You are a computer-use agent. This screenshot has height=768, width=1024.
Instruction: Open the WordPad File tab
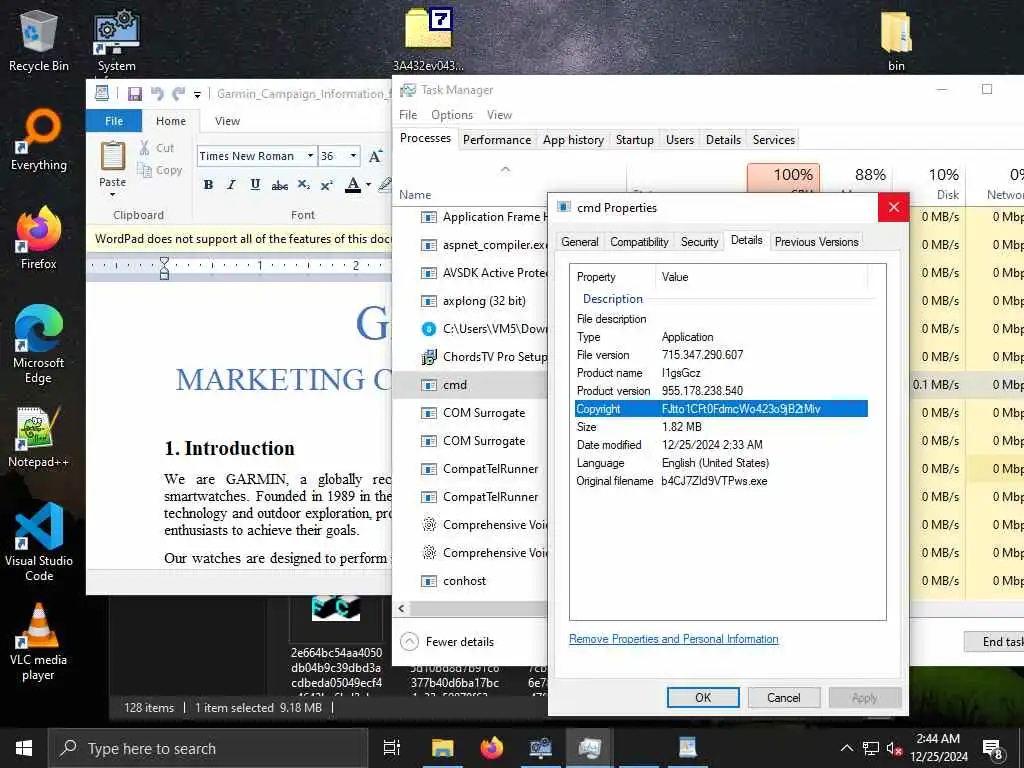pos(114,121)
